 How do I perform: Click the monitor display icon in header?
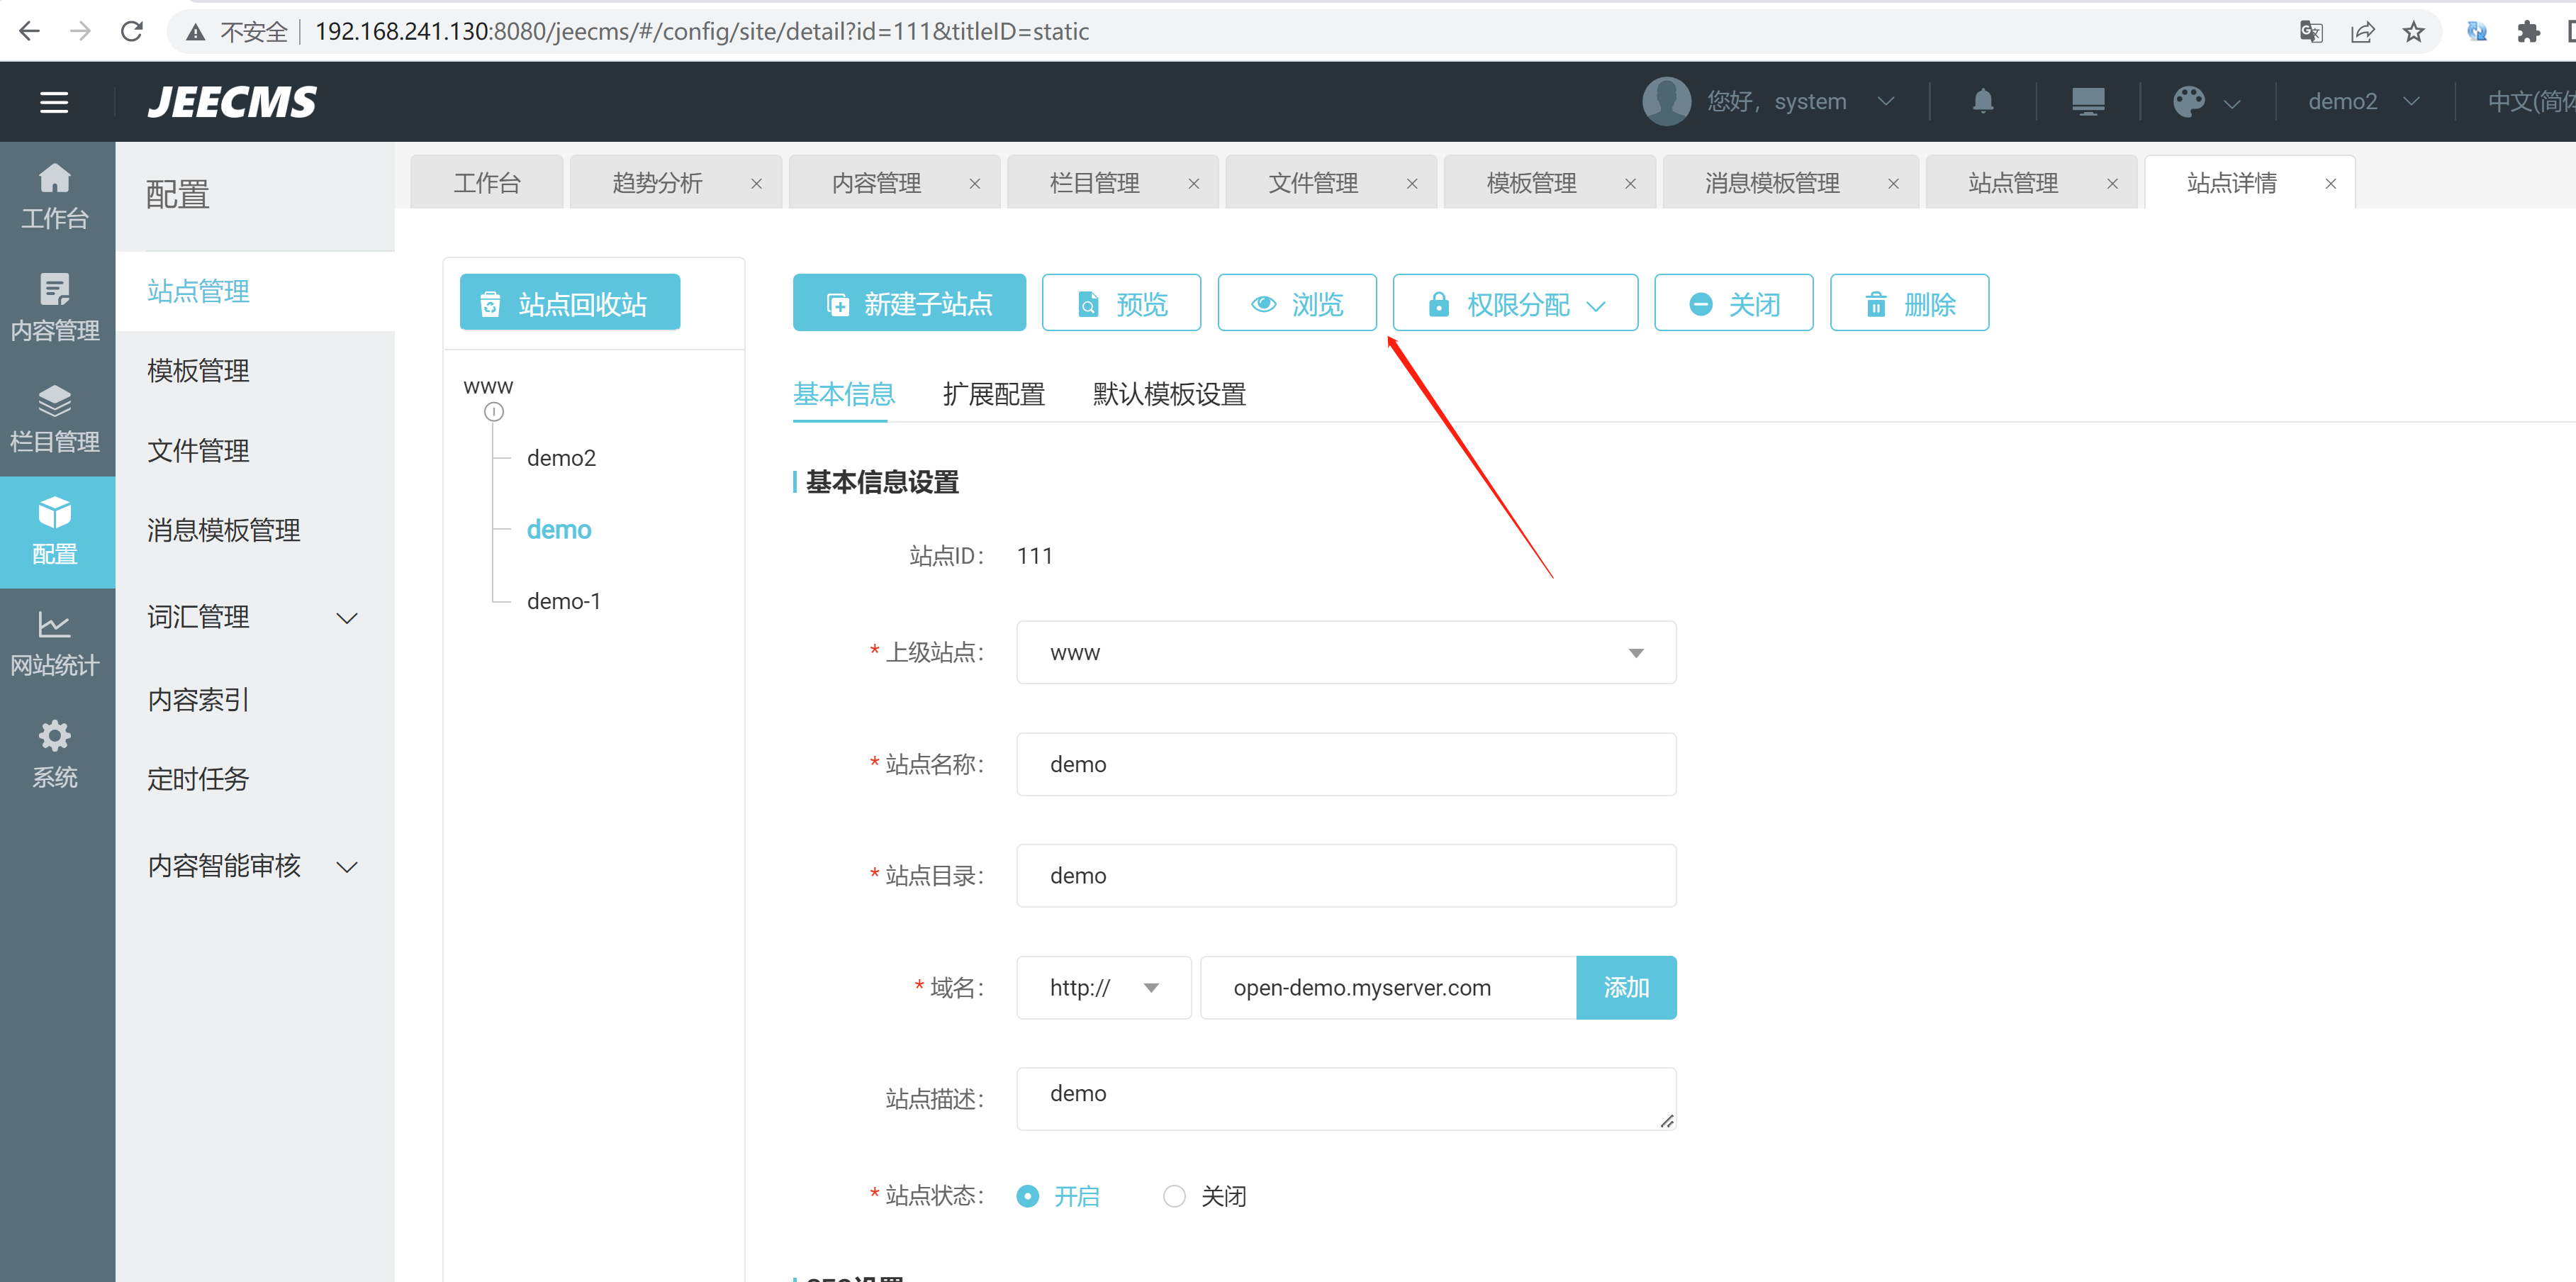click(x=2087, y=102)
